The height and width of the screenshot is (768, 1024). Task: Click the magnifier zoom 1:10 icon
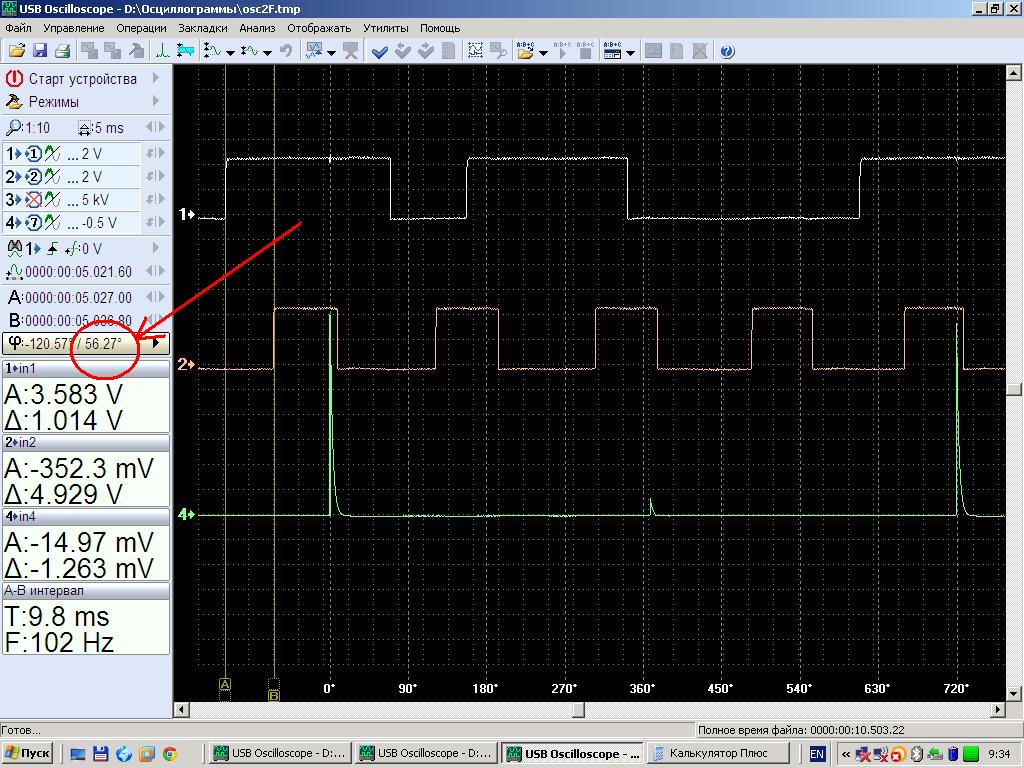(14, 128)
